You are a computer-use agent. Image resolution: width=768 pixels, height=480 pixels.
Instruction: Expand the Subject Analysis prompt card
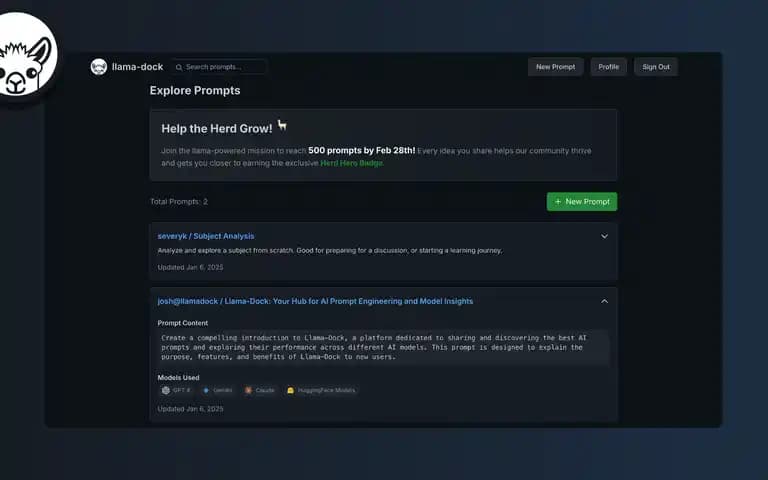coord(604,236)
